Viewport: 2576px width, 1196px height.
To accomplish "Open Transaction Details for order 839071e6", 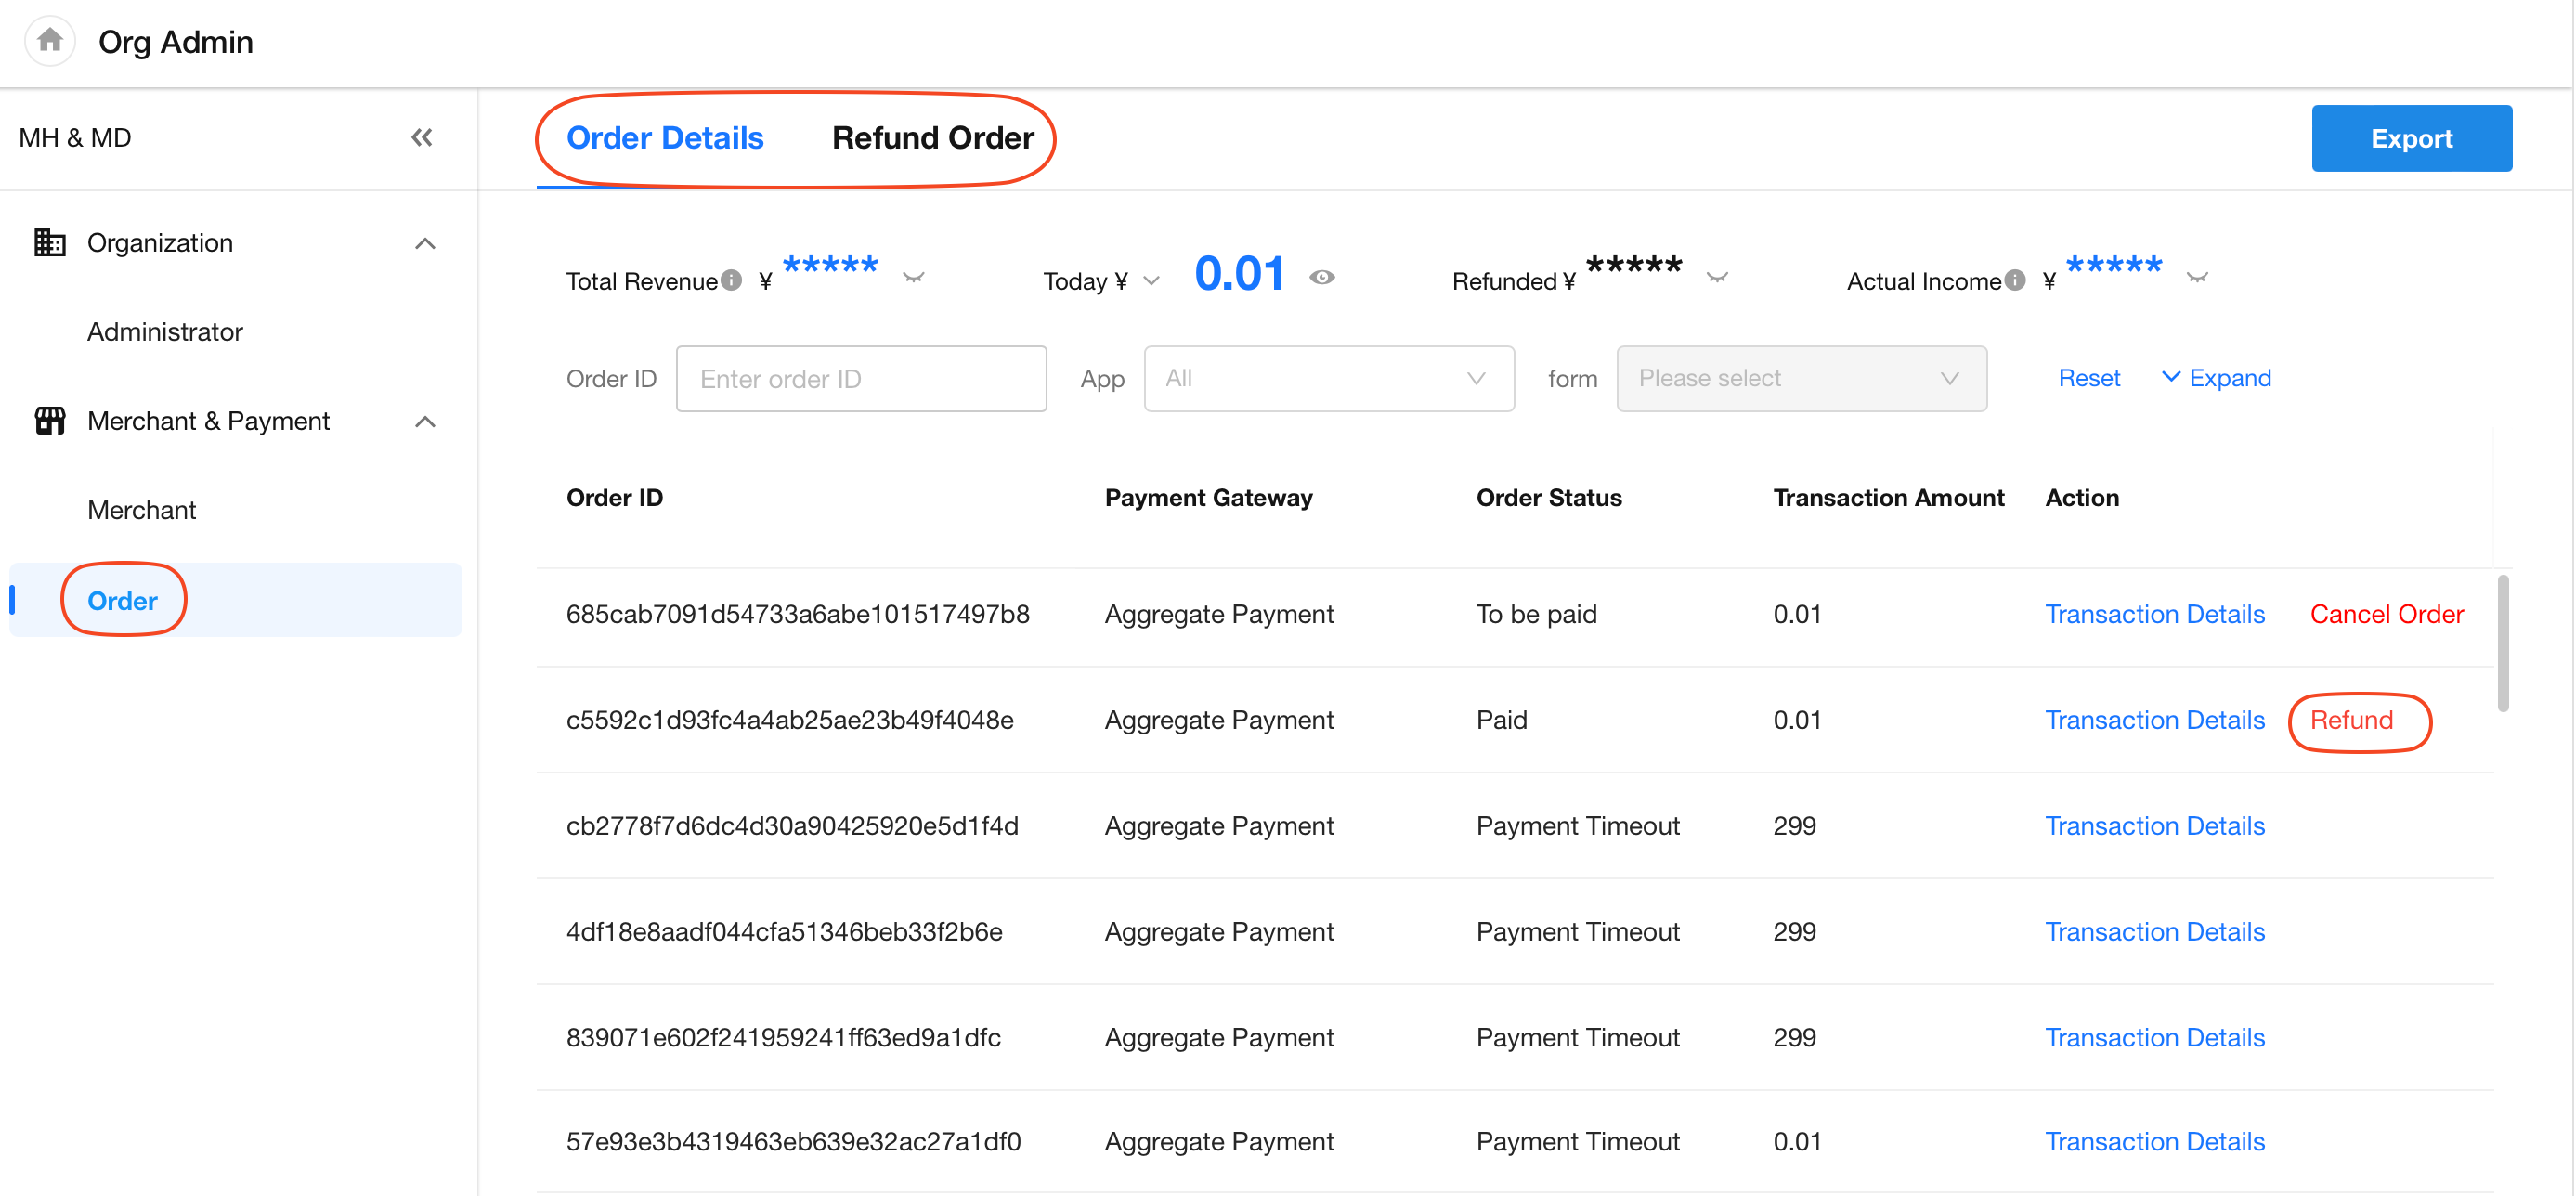I will click(2155, 1038).
